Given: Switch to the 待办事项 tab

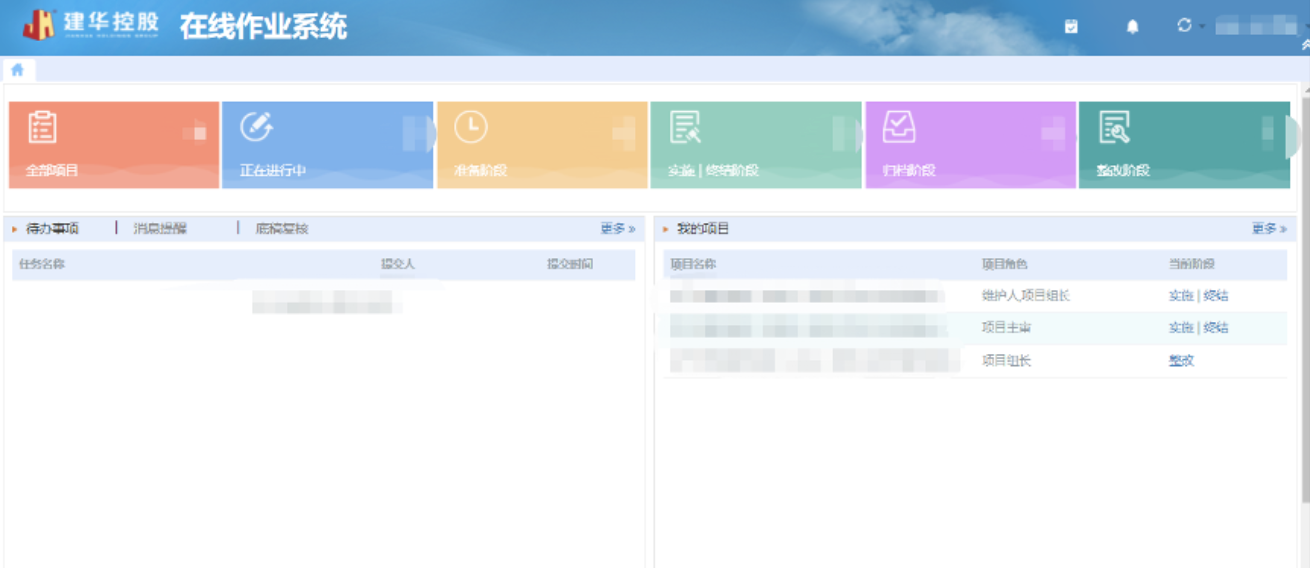Looking at the screenshot, I should coord(52,229).
